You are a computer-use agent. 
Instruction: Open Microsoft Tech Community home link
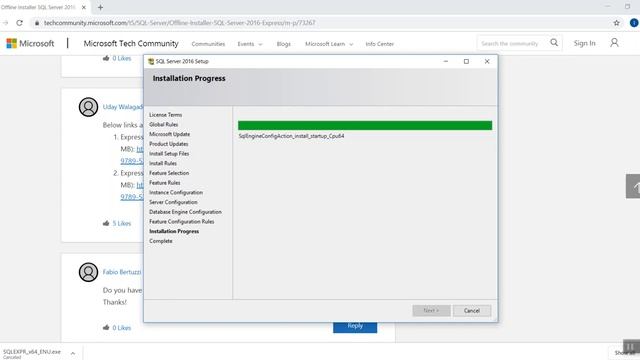pos(131,43)
